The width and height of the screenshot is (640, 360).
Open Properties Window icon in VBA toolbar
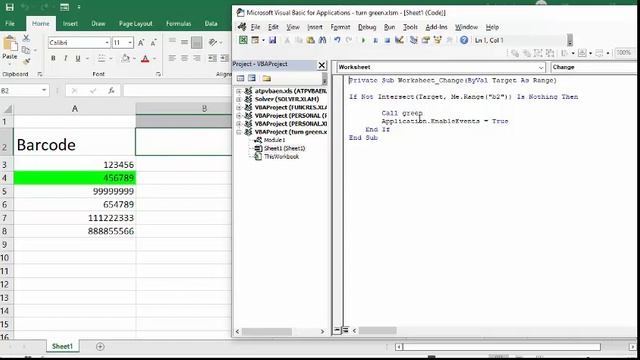[426, 40]
